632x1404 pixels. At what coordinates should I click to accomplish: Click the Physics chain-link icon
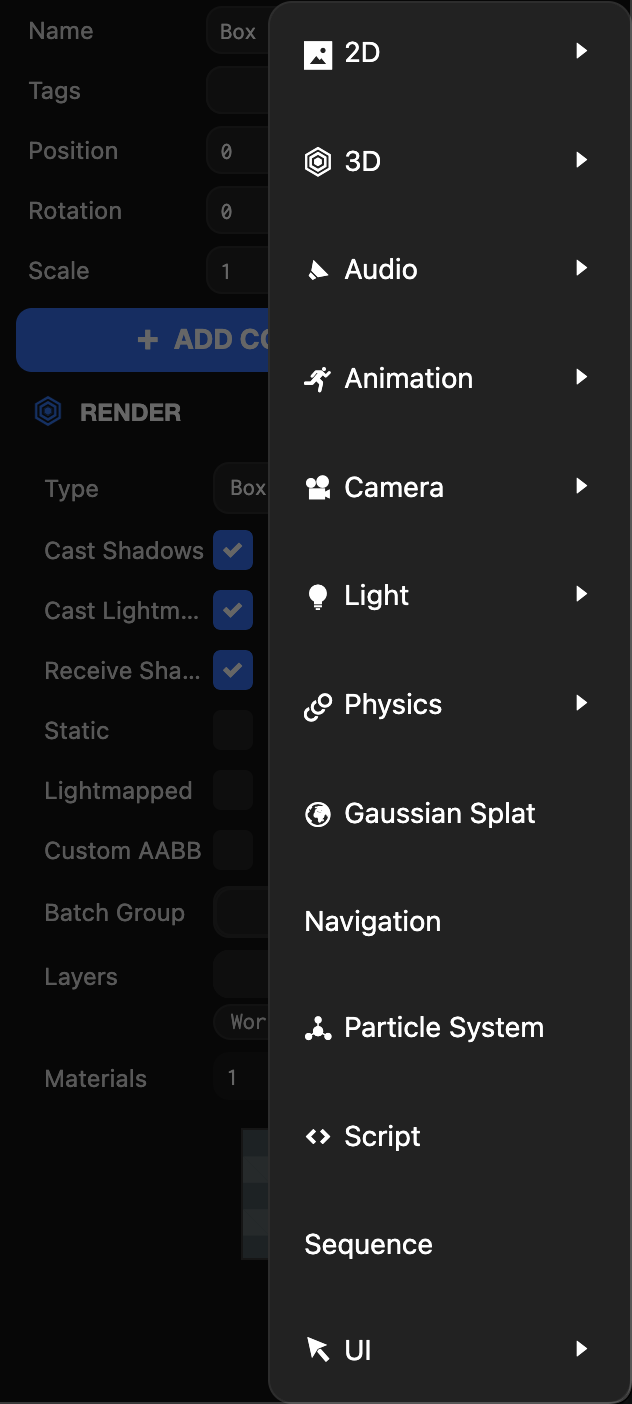(x=318, y=706)
